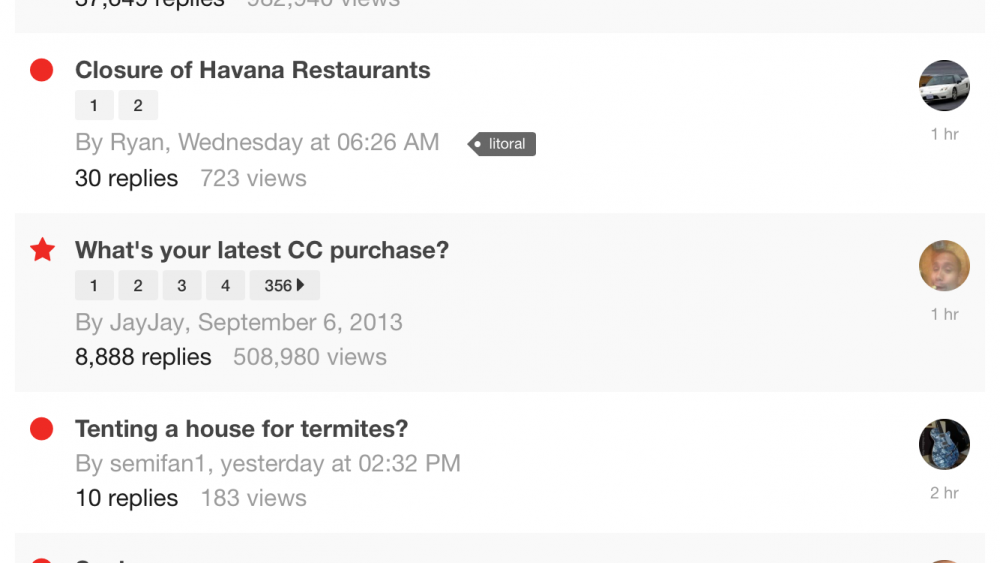Image resolution: width=1000 pixels, height=563 pixels.
Task: Open the face avatar on the CC purchase topic
Action: pyautogui.click(x=944, y=266)
